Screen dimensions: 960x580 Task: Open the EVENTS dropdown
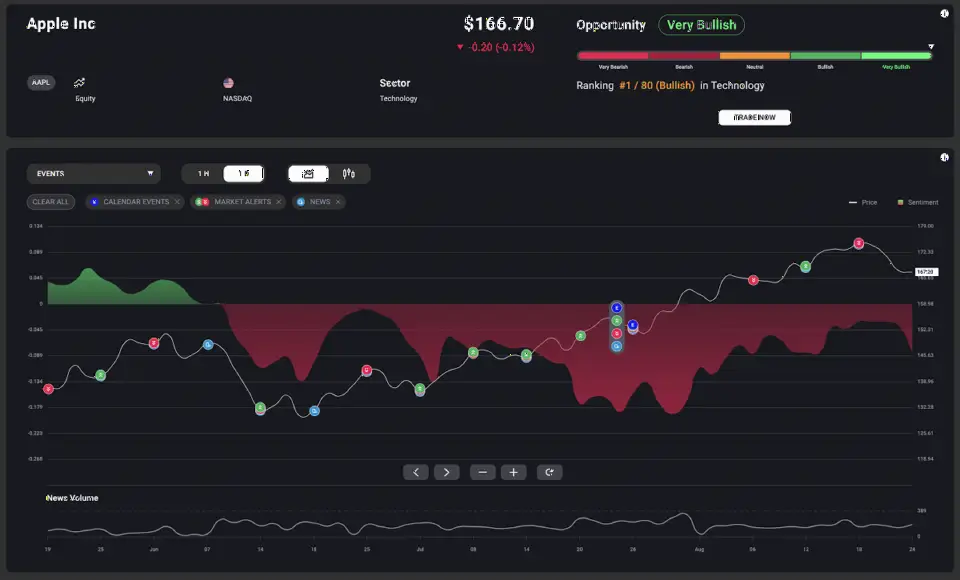pos(93,173)
